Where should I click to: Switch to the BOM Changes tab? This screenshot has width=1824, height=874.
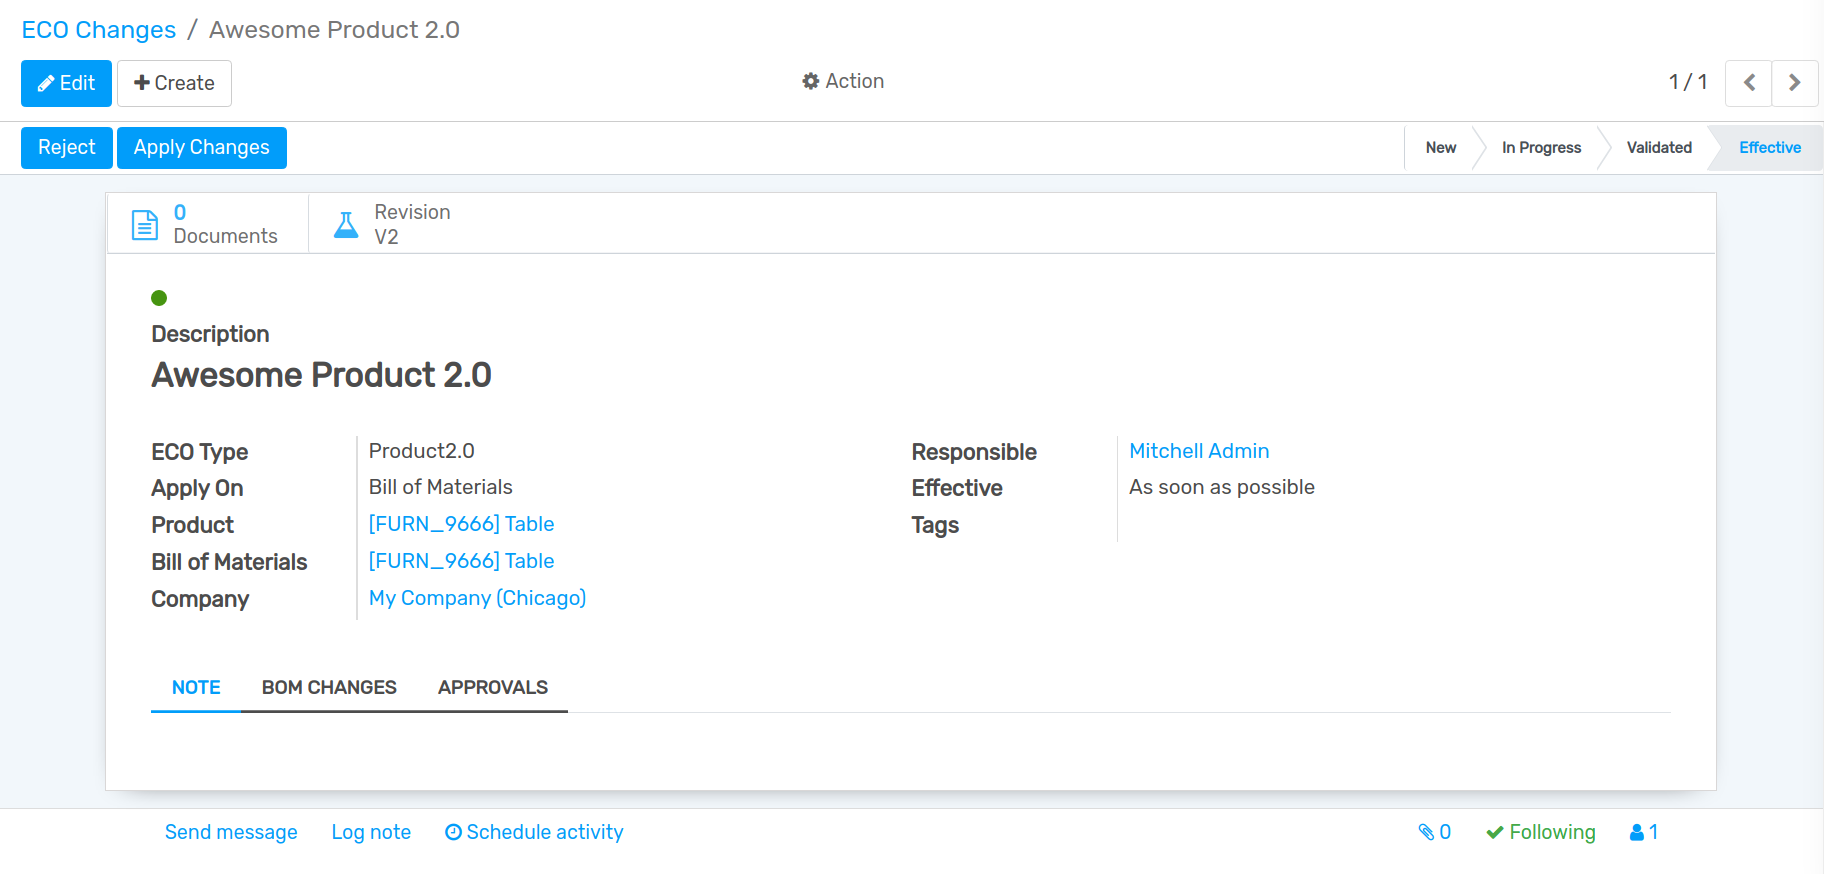click(x=329, y=687)
